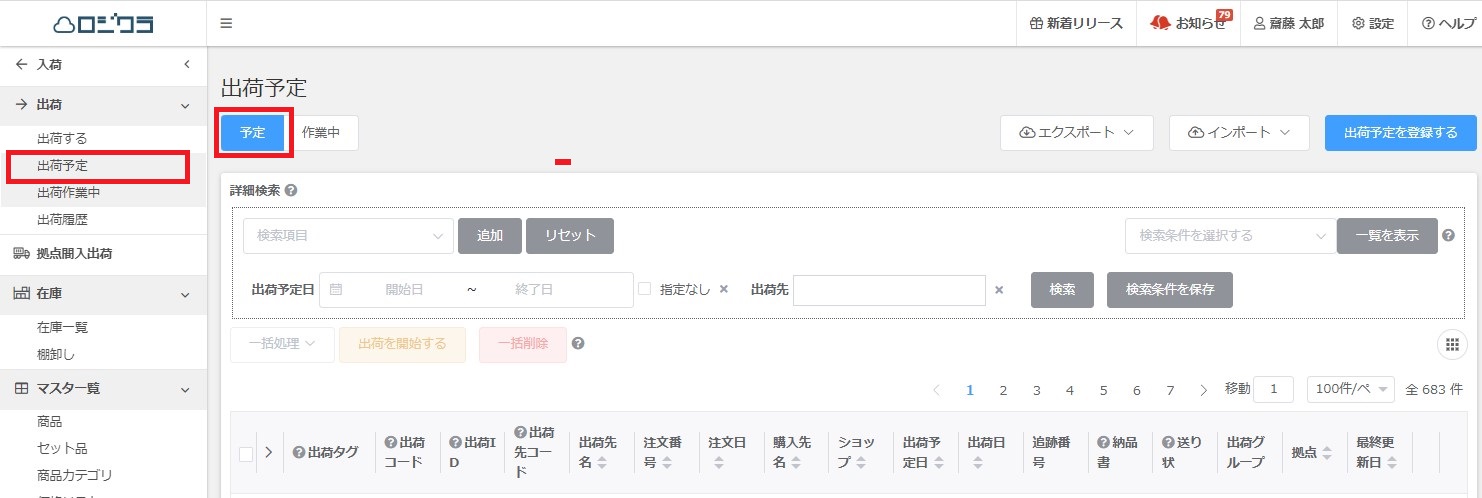Open 出荷作業中 in sidebar
Image resolution: width=1482 pixels, height=498 pixels.
pos(68,193)
